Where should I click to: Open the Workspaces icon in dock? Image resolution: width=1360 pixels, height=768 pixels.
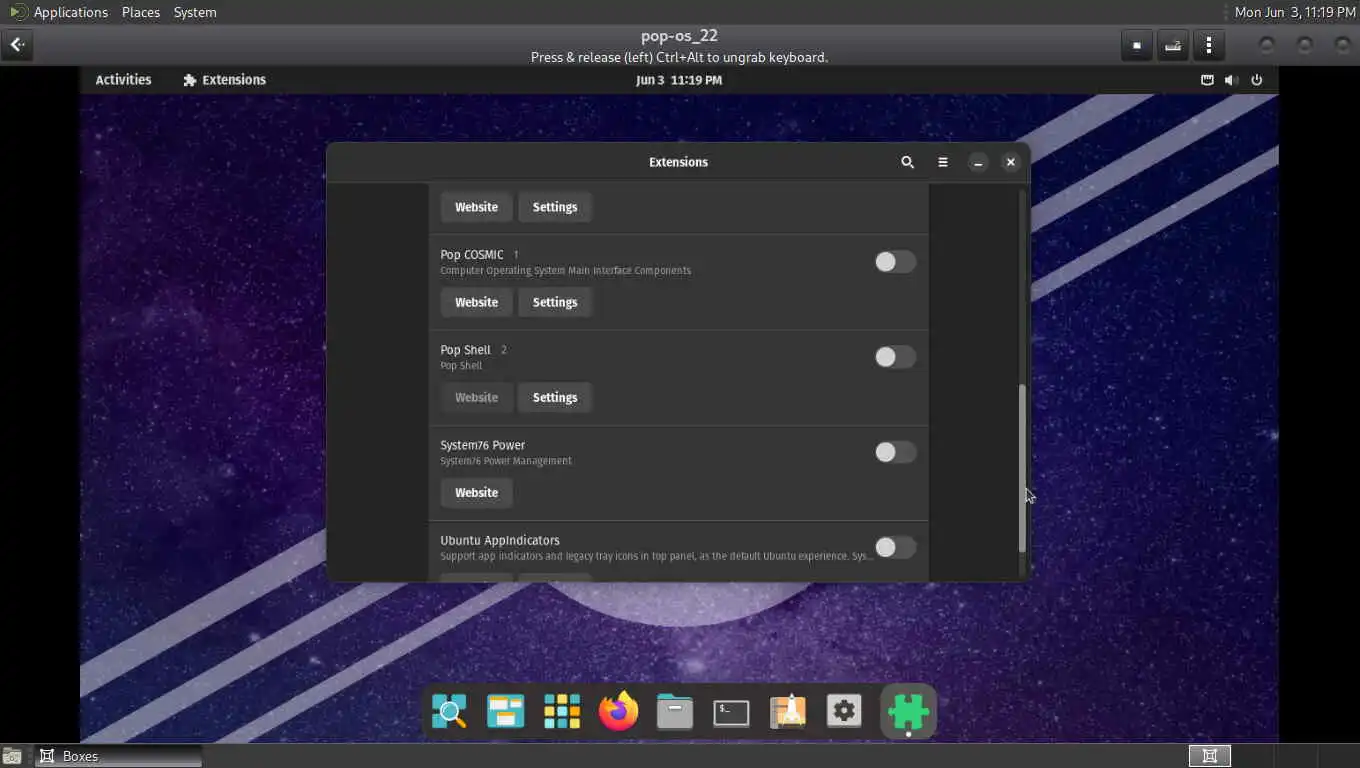(x=505, y=711)
